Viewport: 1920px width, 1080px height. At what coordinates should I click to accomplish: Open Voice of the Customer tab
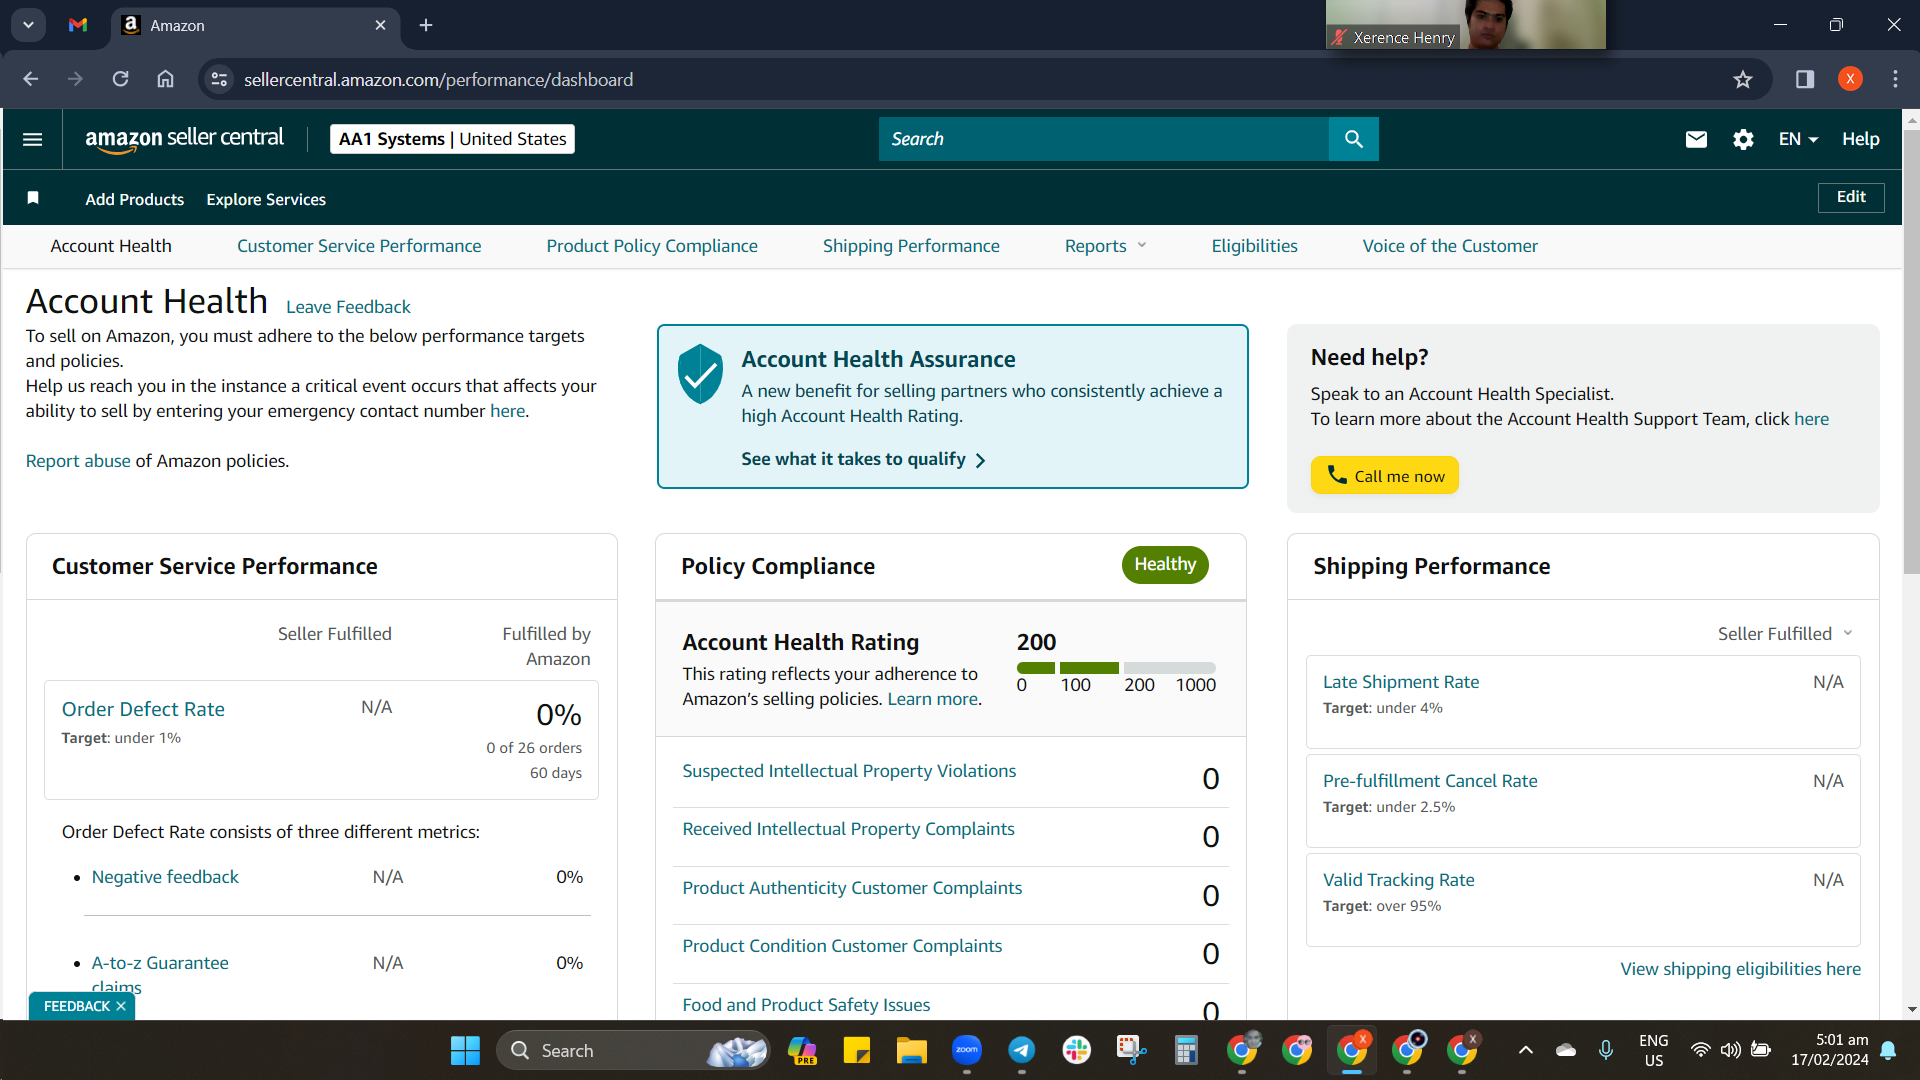coord(1450,246)
